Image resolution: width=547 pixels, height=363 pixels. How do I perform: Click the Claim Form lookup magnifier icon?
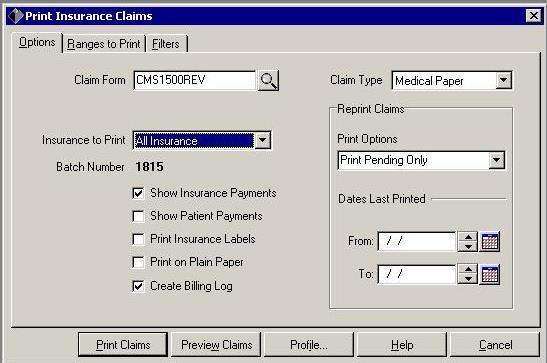coord(268,81)
